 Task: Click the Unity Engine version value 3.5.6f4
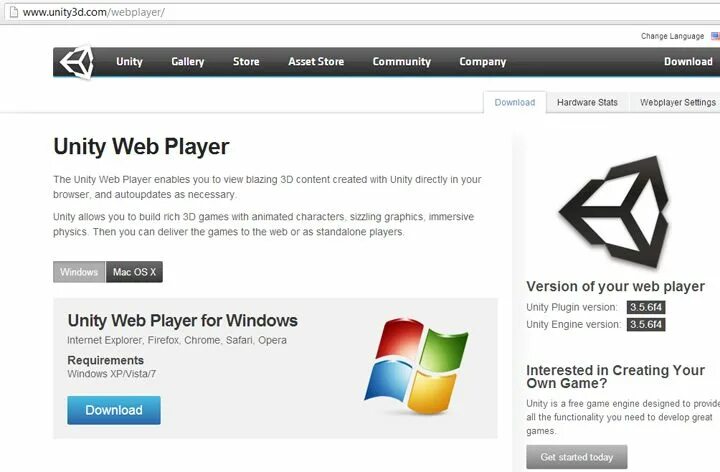(x=646, y=324)
